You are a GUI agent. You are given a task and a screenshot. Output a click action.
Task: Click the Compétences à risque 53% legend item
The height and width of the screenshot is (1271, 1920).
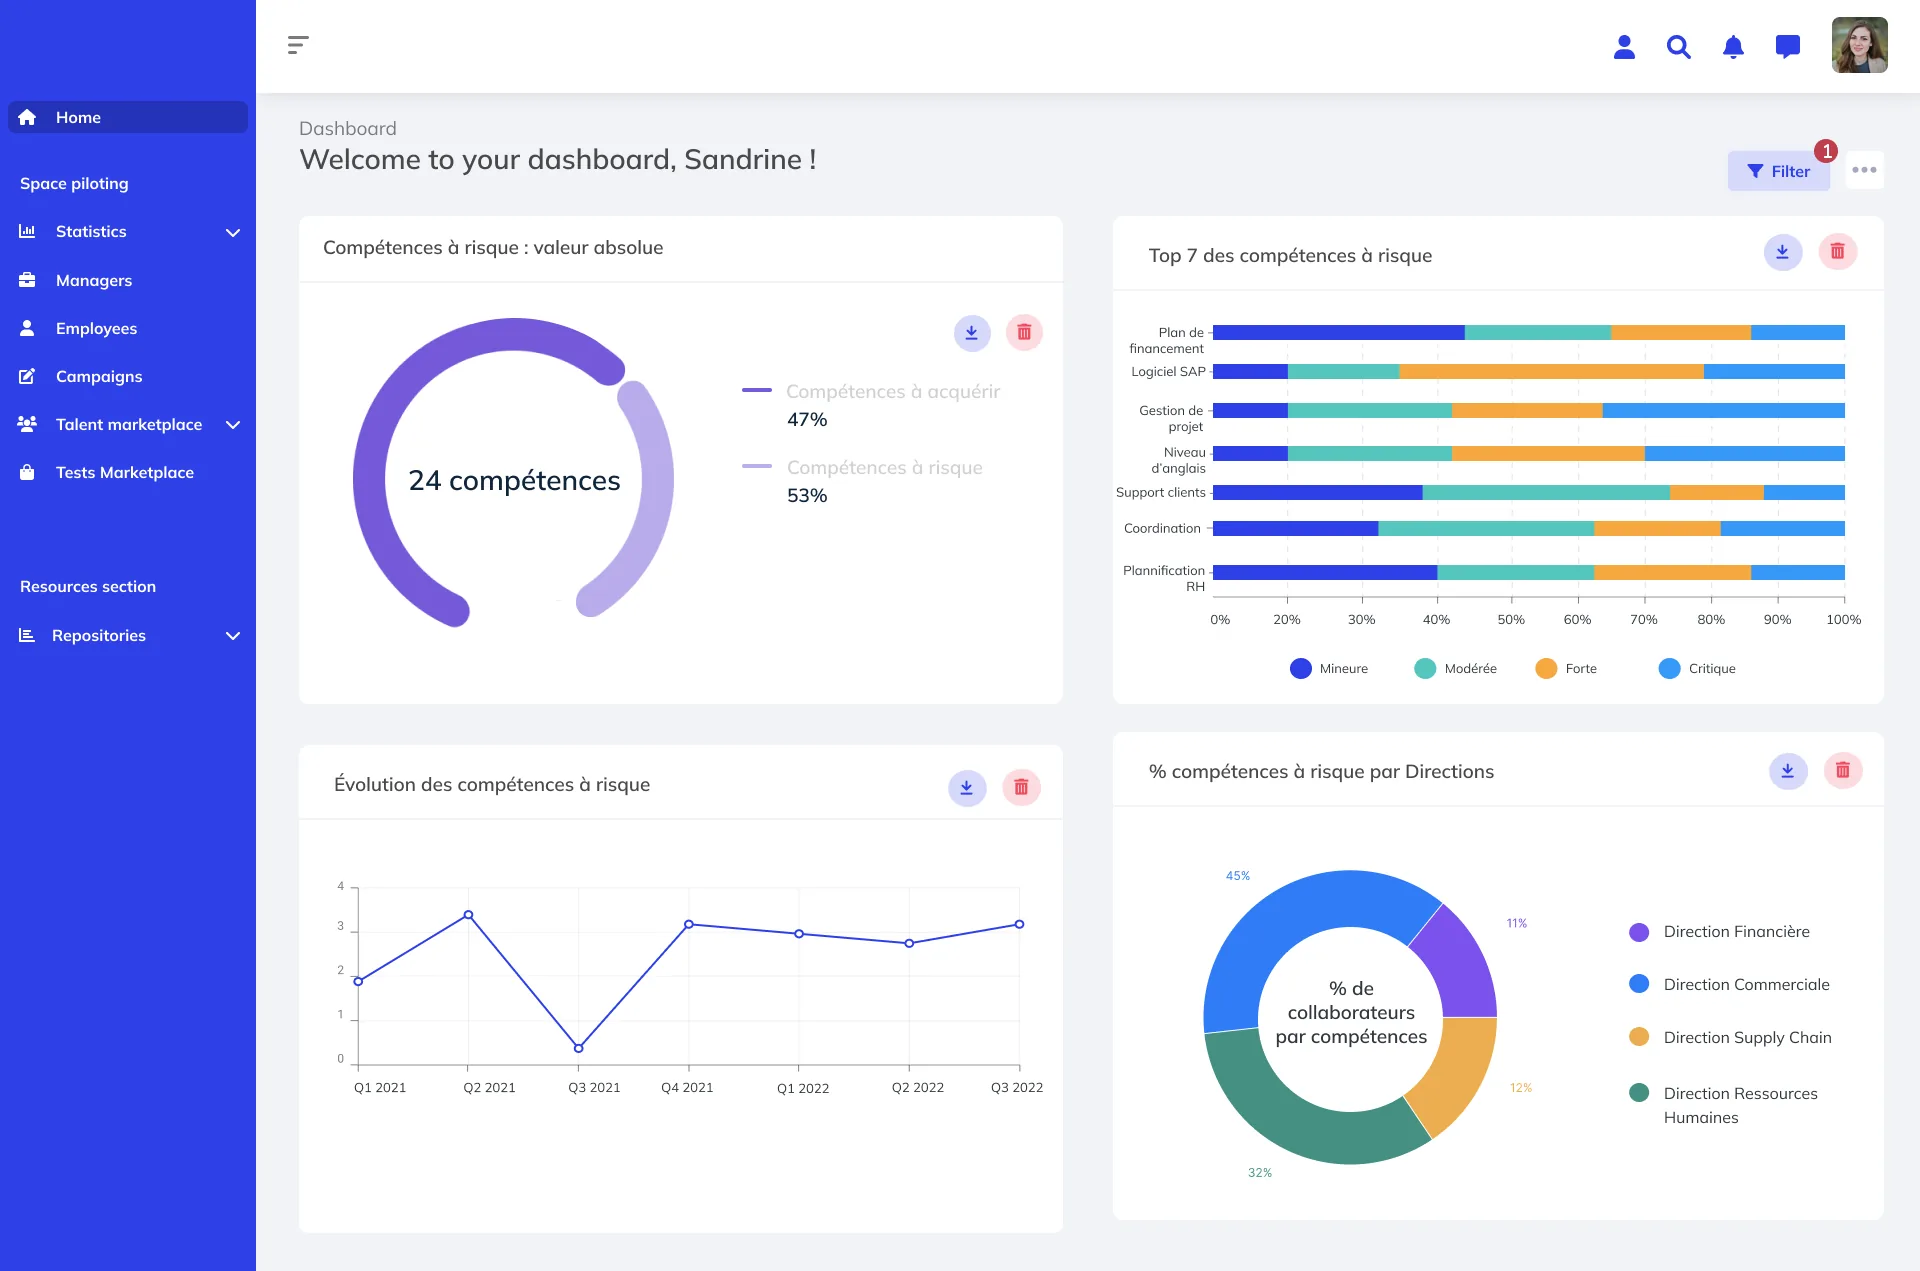click(863, 481)
